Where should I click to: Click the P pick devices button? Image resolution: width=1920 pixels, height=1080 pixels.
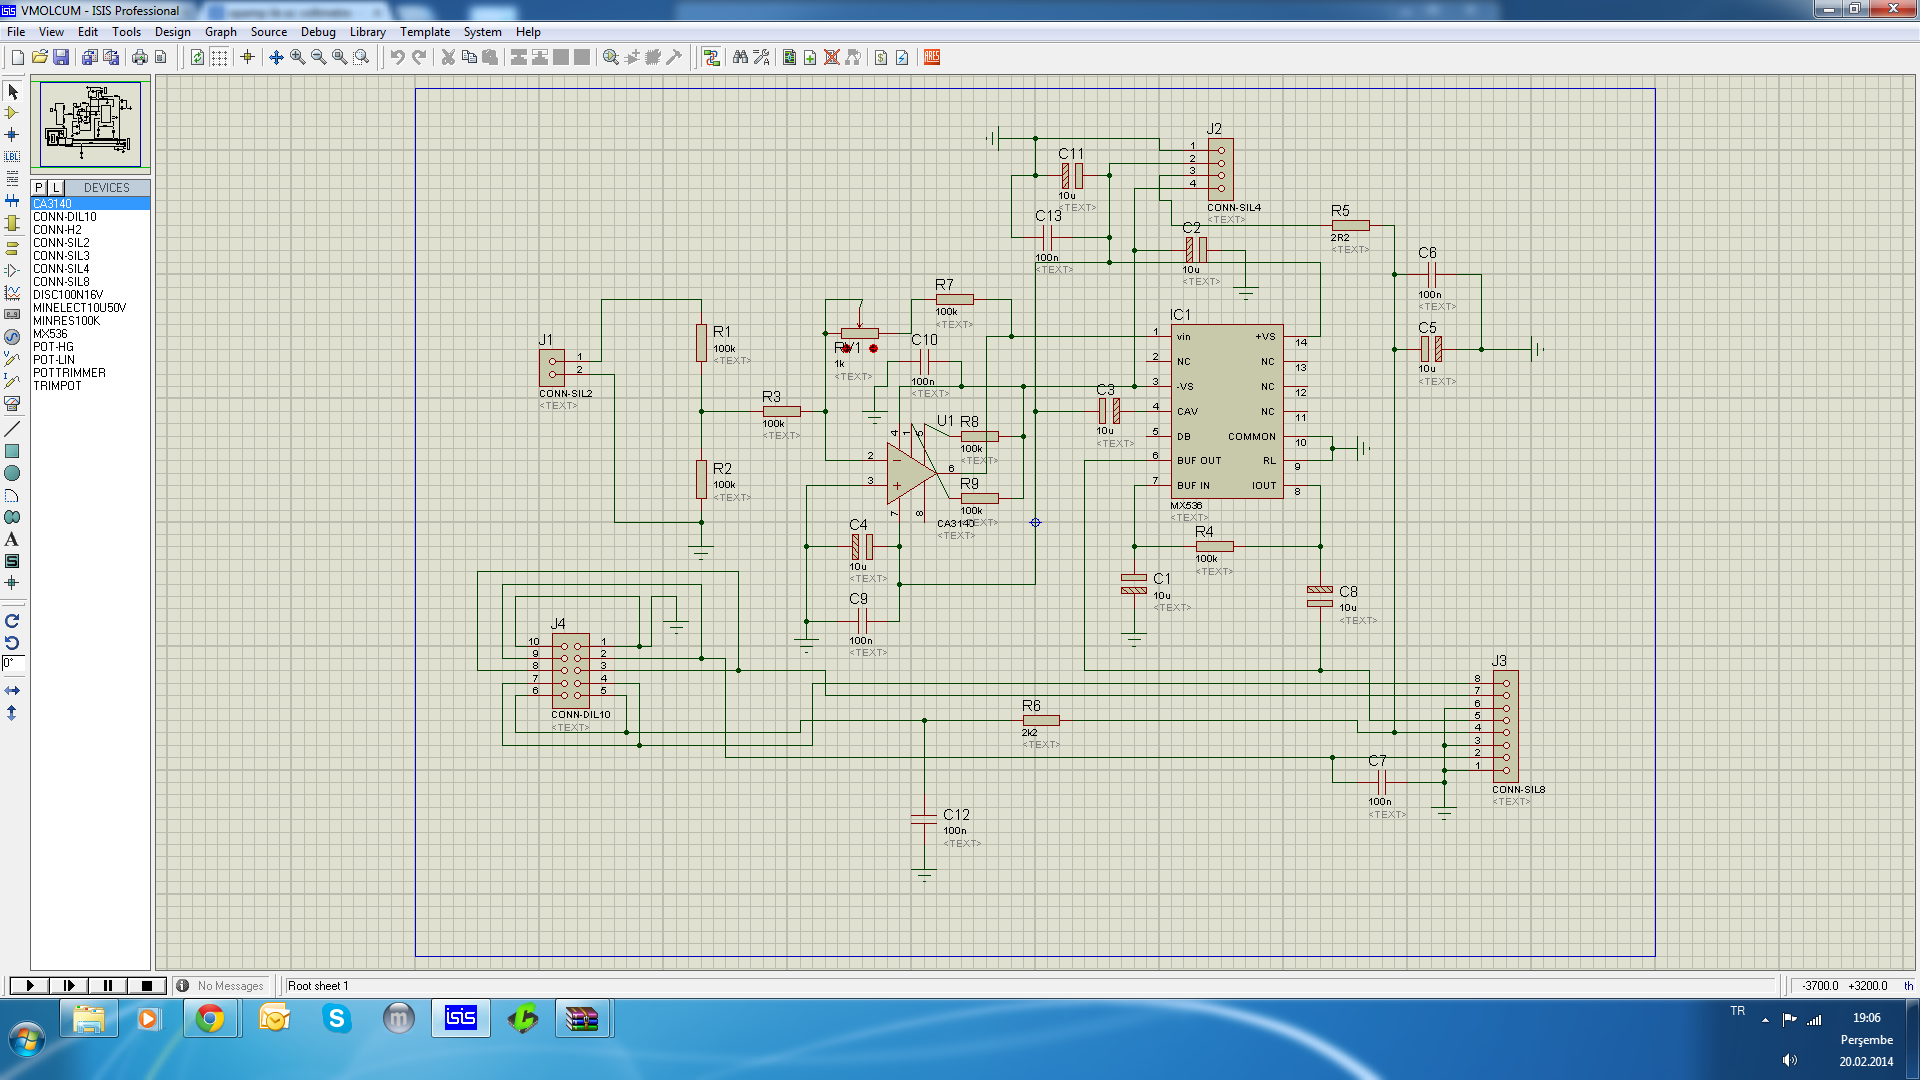click(x=39, y=187)
